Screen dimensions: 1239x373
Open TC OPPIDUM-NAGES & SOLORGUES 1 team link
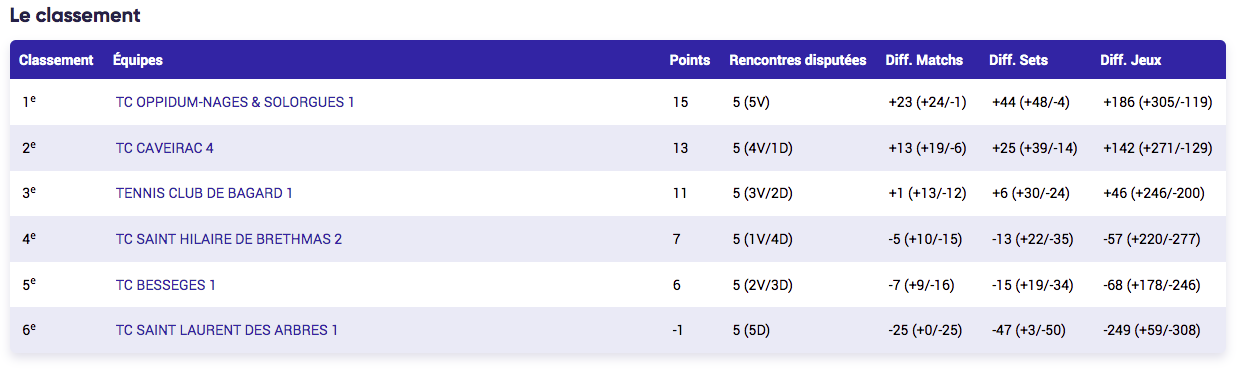point(235,102)
